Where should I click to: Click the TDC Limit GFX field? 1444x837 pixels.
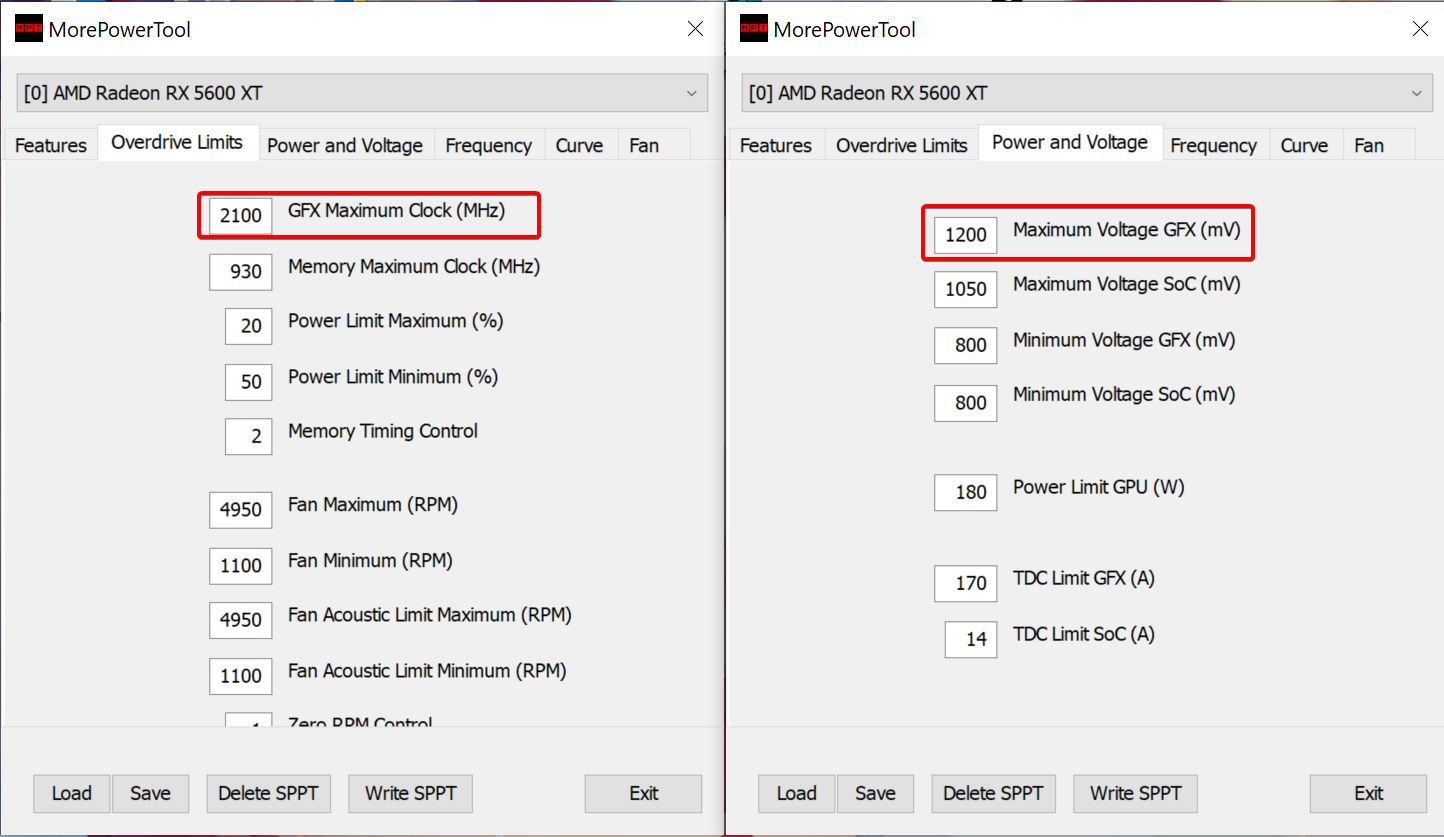[x=966, y=583]
